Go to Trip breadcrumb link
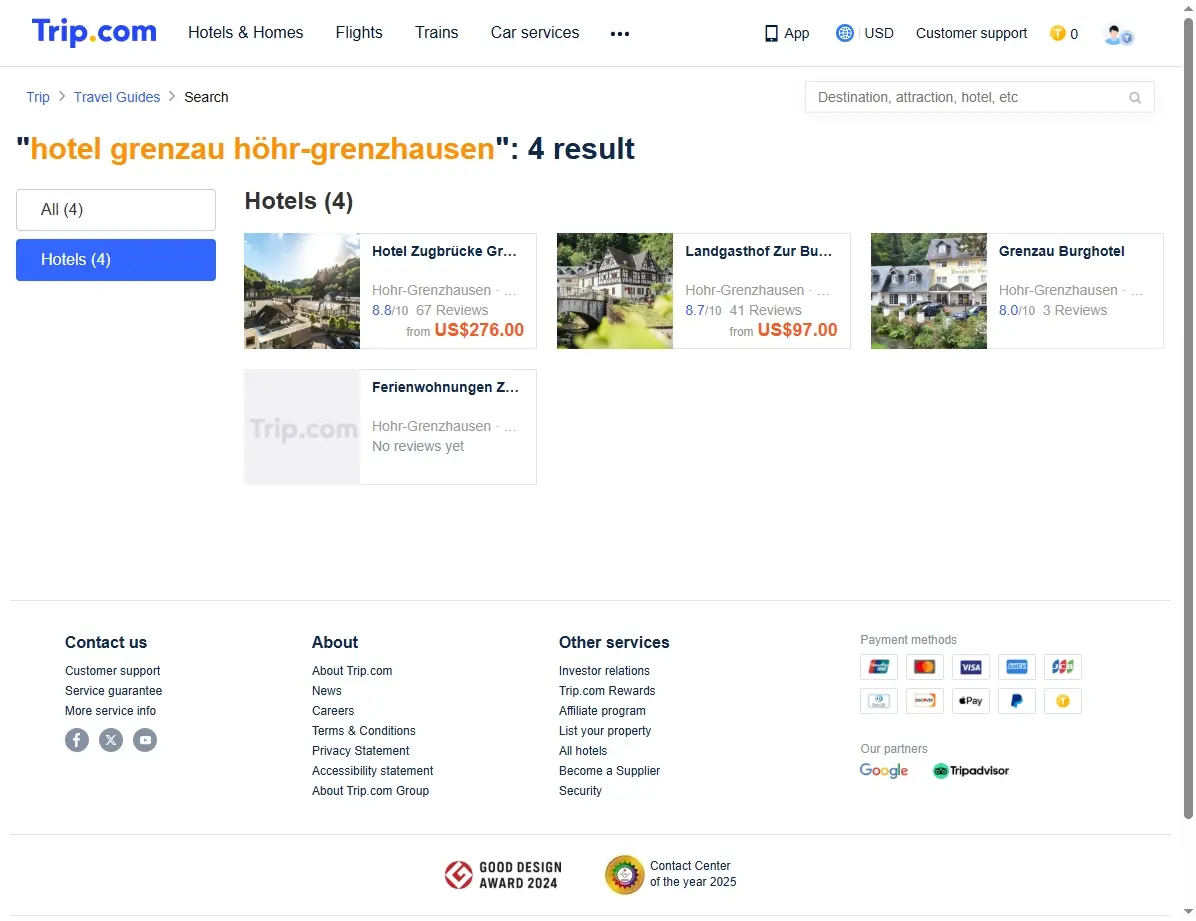1196x921 pixels. pyautogui.click(x=37, y=97)
